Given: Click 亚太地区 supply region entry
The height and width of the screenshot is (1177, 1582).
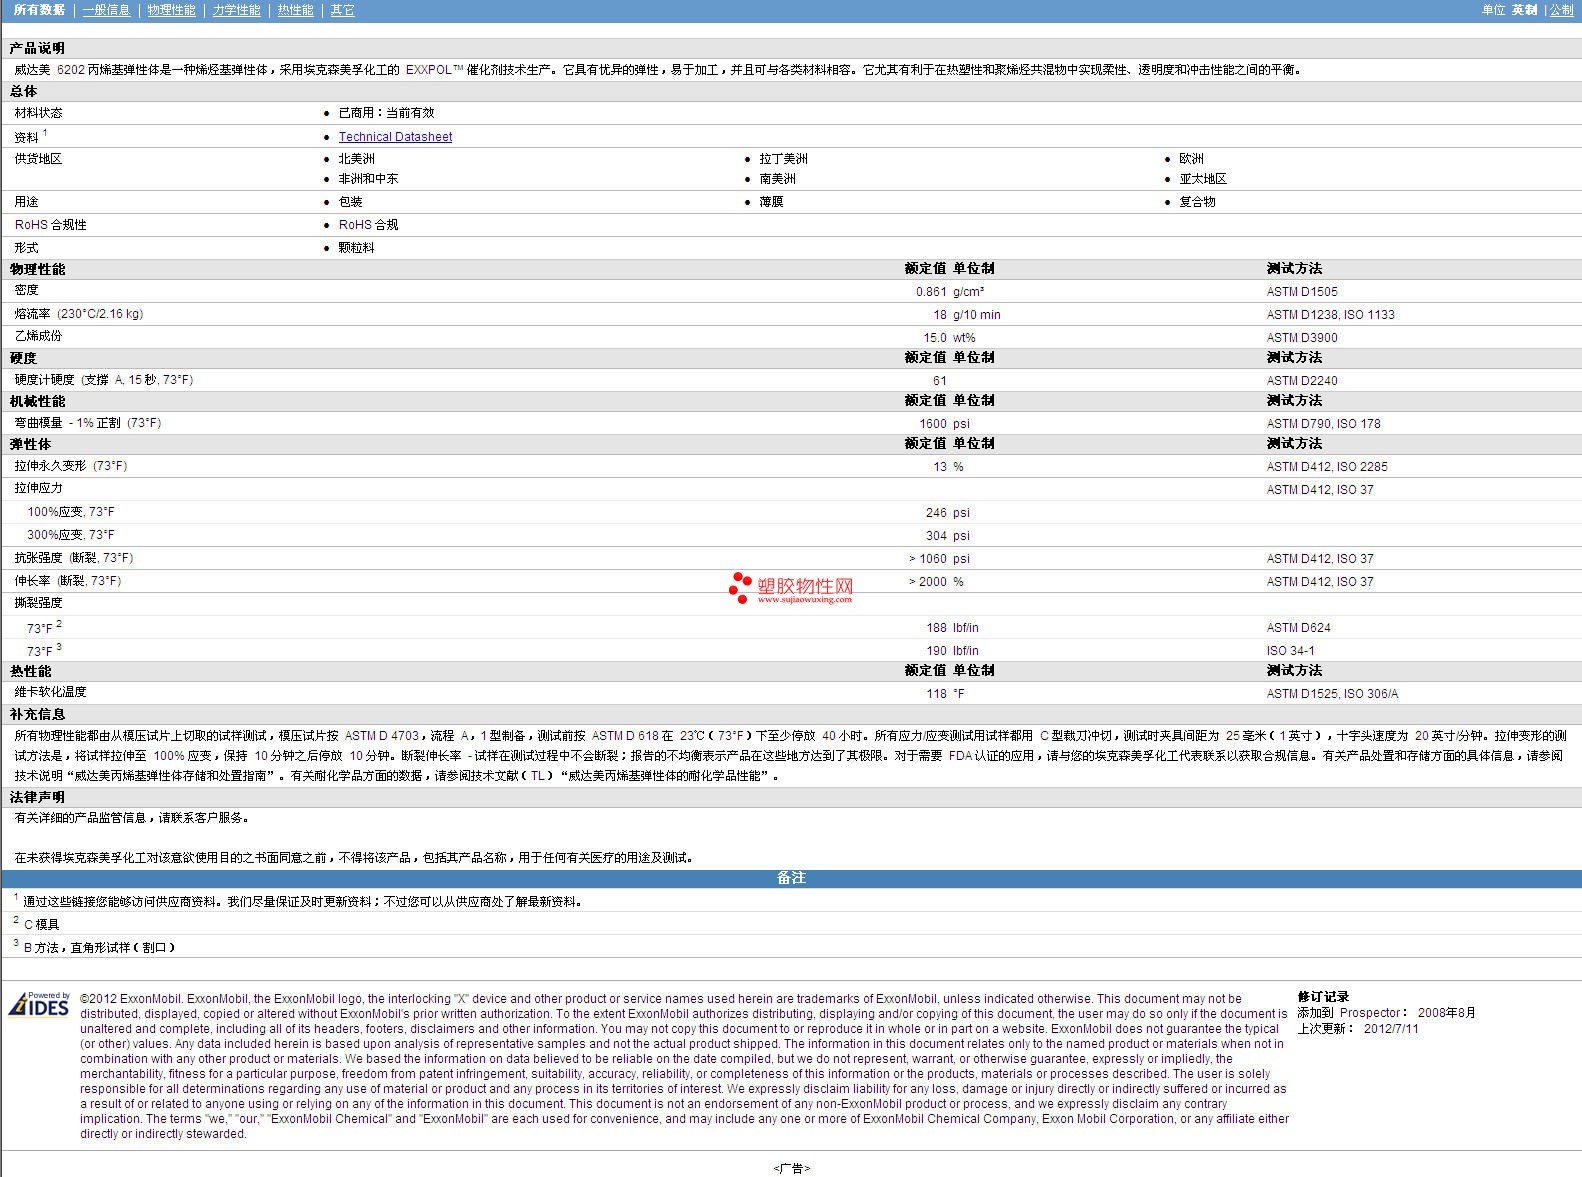Looking at the screenshot, I should point(1203,179).
